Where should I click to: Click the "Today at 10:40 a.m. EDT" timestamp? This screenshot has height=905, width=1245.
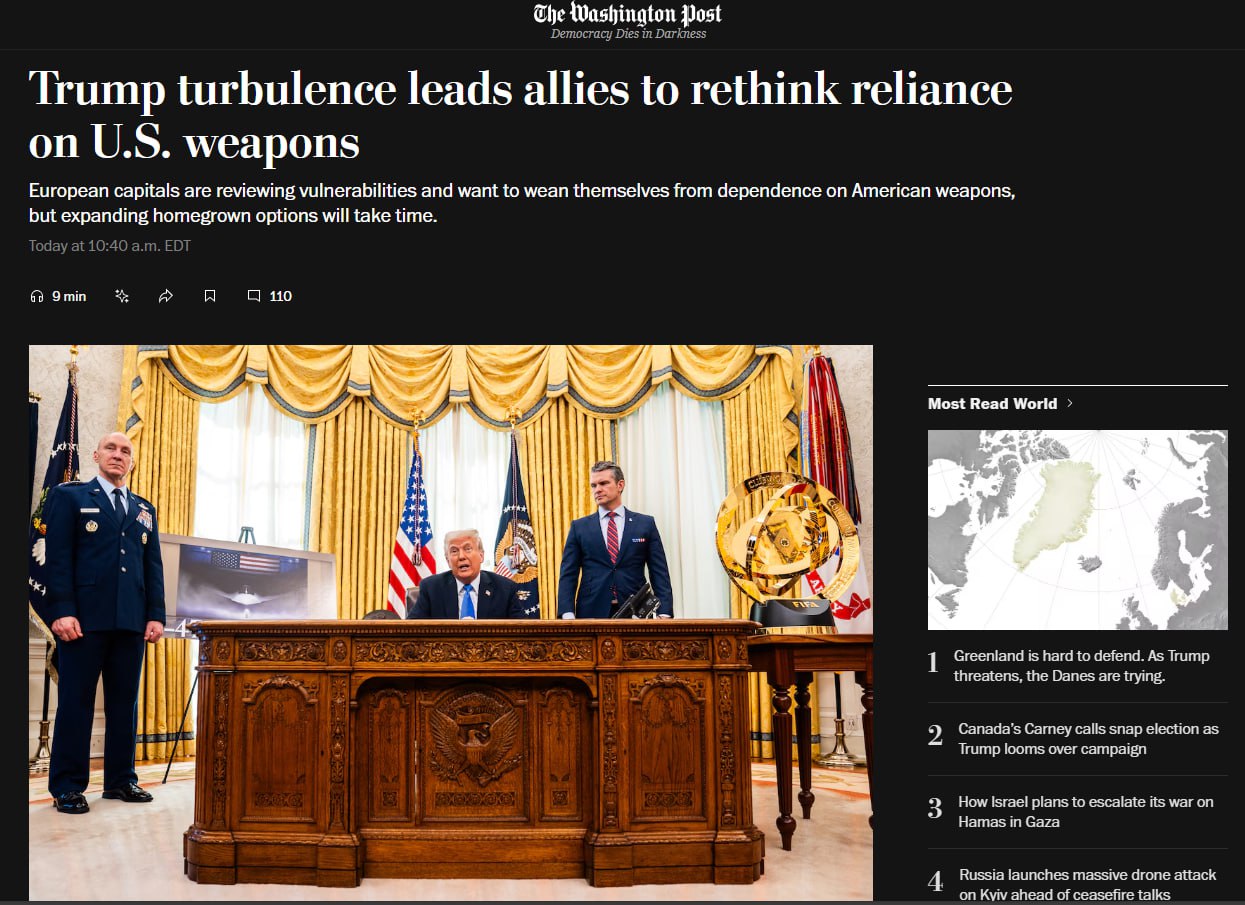click(109, 246)
